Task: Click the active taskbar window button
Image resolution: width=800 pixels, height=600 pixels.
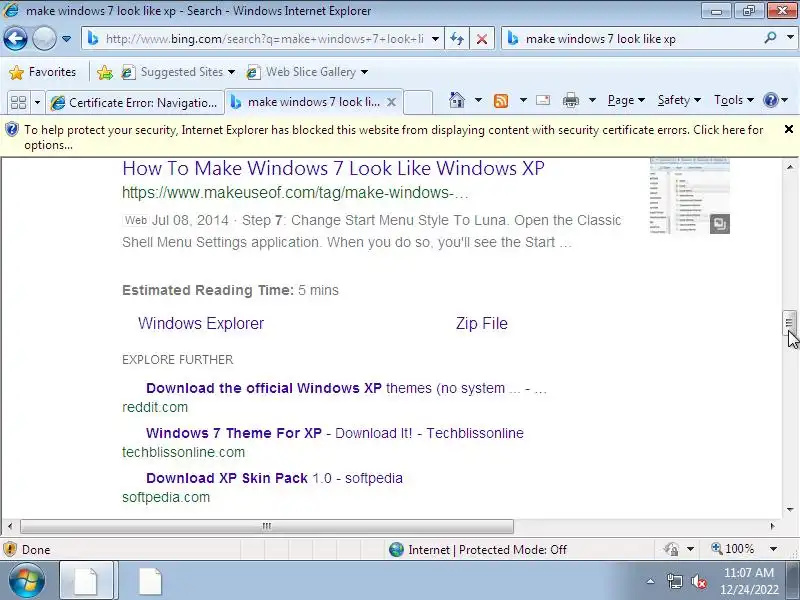Action: pyautogui.click(x=88, y=581)
